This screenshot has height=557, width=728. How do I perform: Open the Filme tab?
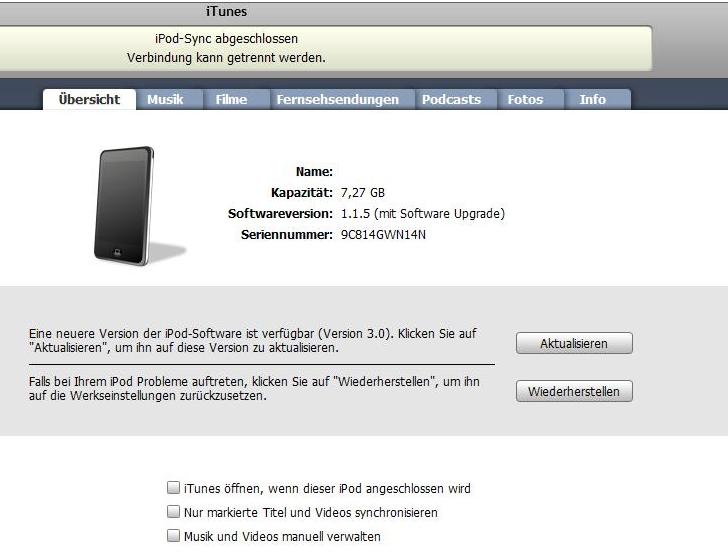237,99
